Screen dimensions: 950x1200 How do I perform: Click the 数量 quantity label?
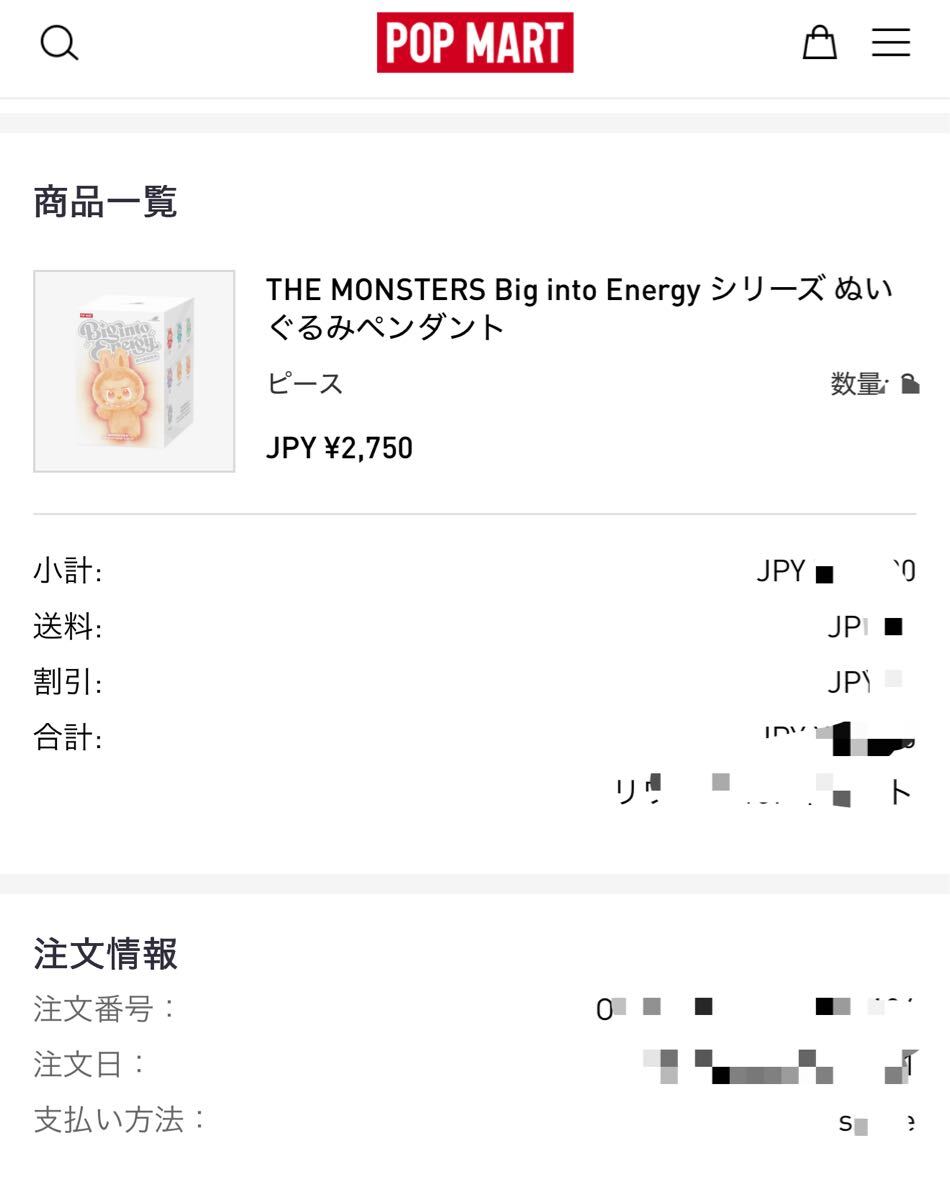[x=855, y=384]
